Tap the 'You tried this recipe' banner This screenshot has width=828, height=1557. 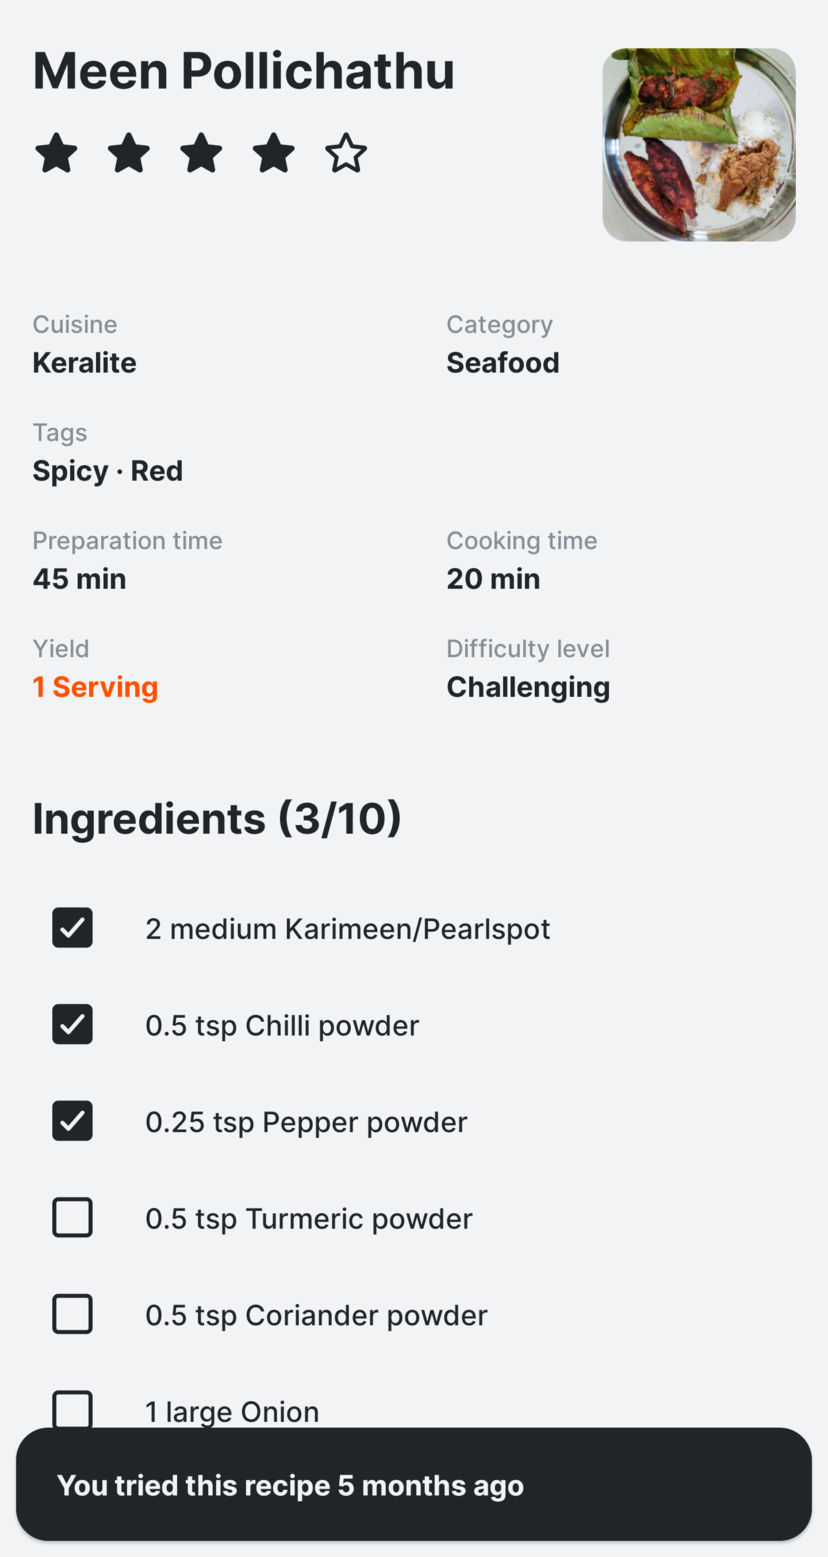point(414,1485)
